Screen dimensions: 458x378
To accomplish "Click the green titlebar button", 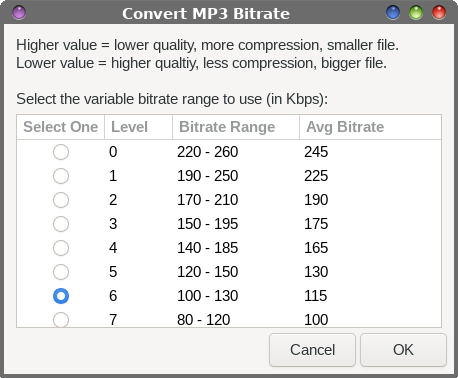I will (416, 13).
